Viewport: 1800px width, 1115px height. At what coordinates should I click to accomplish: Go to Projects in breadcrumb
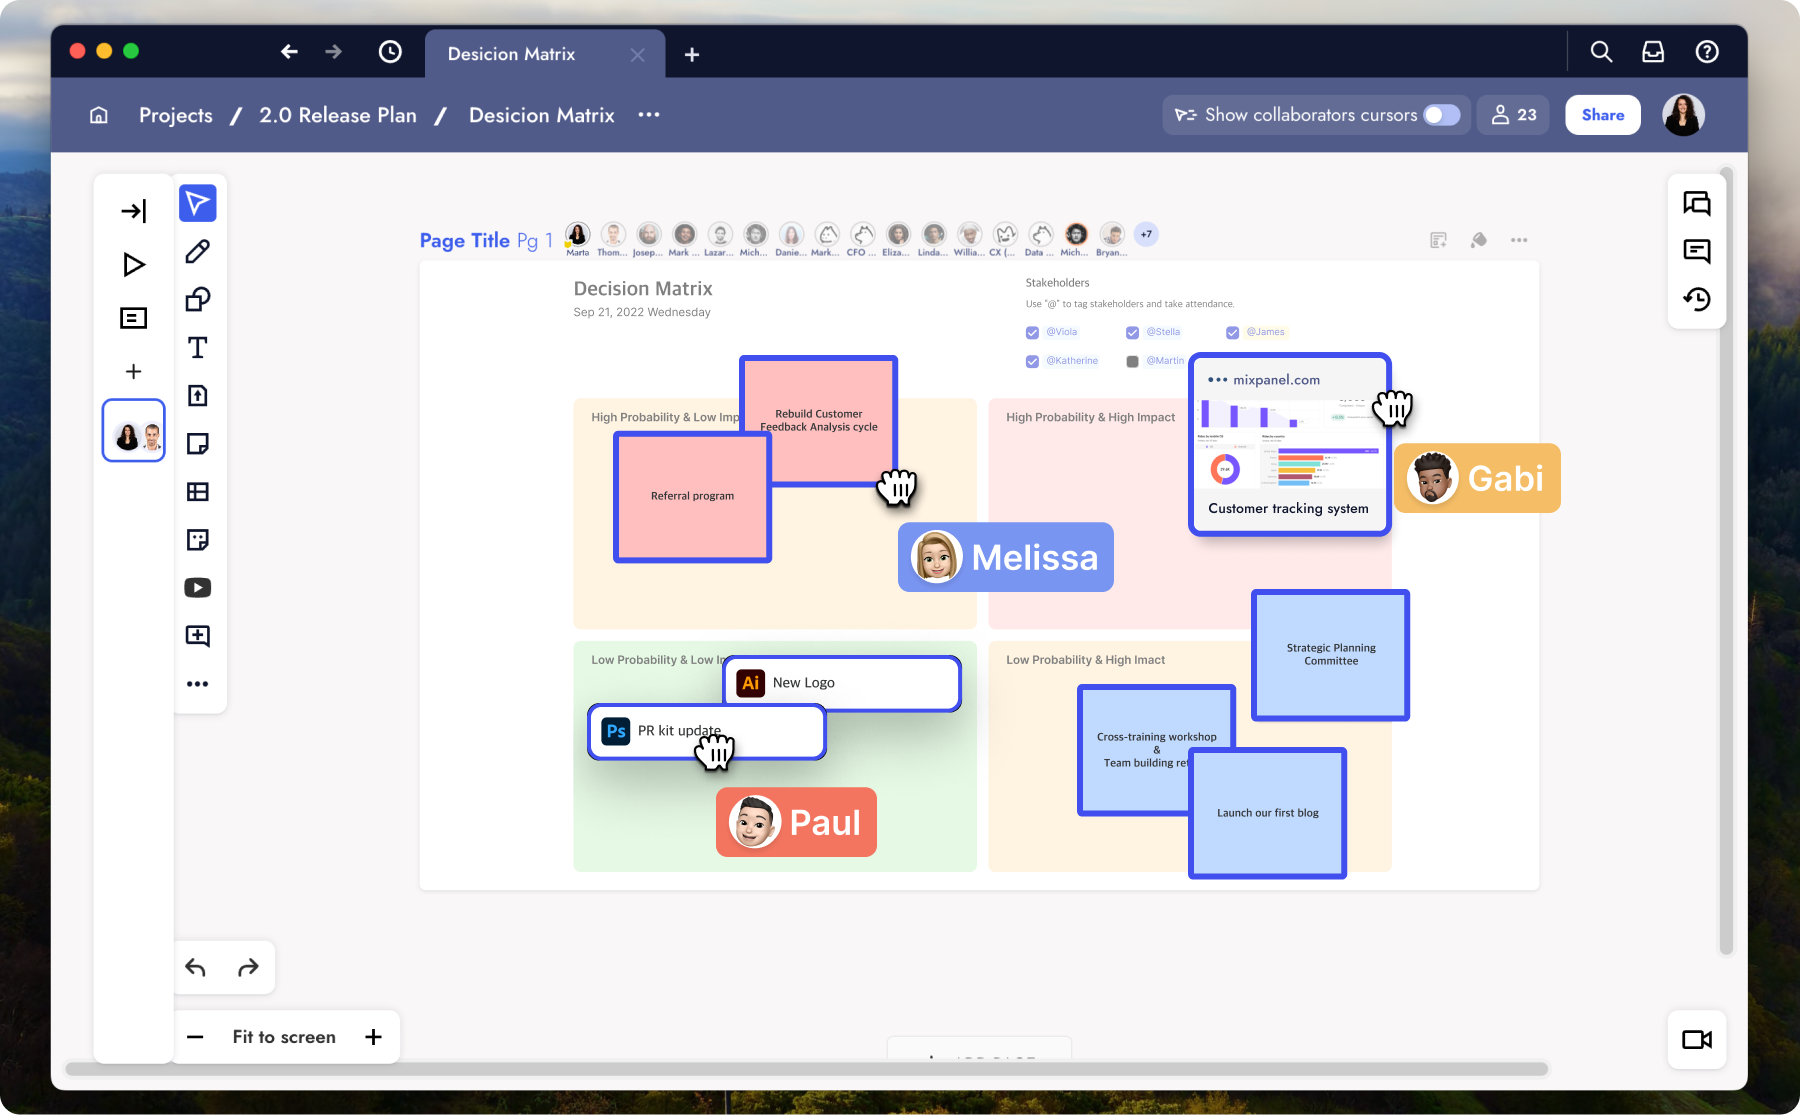pyautogui.click(x=176, y=115)
